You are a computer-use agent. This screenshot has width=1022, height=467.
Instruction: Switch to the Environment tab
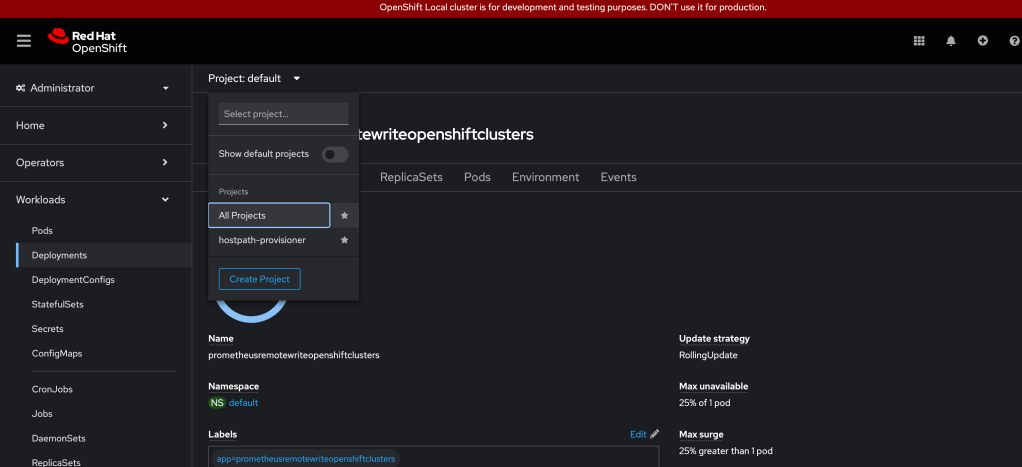(x=546, y=177)
